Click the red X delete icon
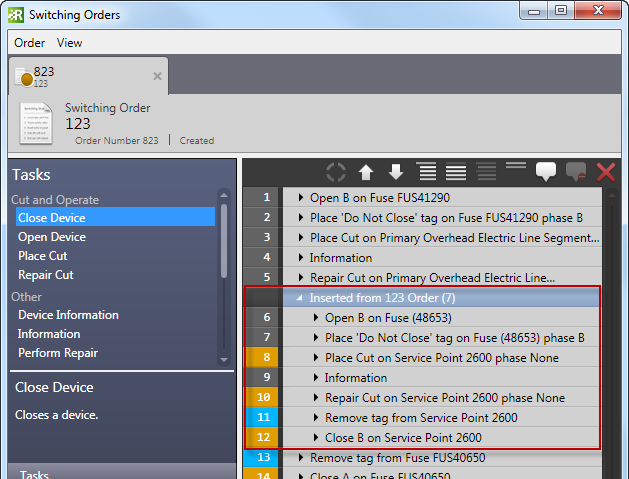This screenshot has width=629, height=479. coord(605,172)
